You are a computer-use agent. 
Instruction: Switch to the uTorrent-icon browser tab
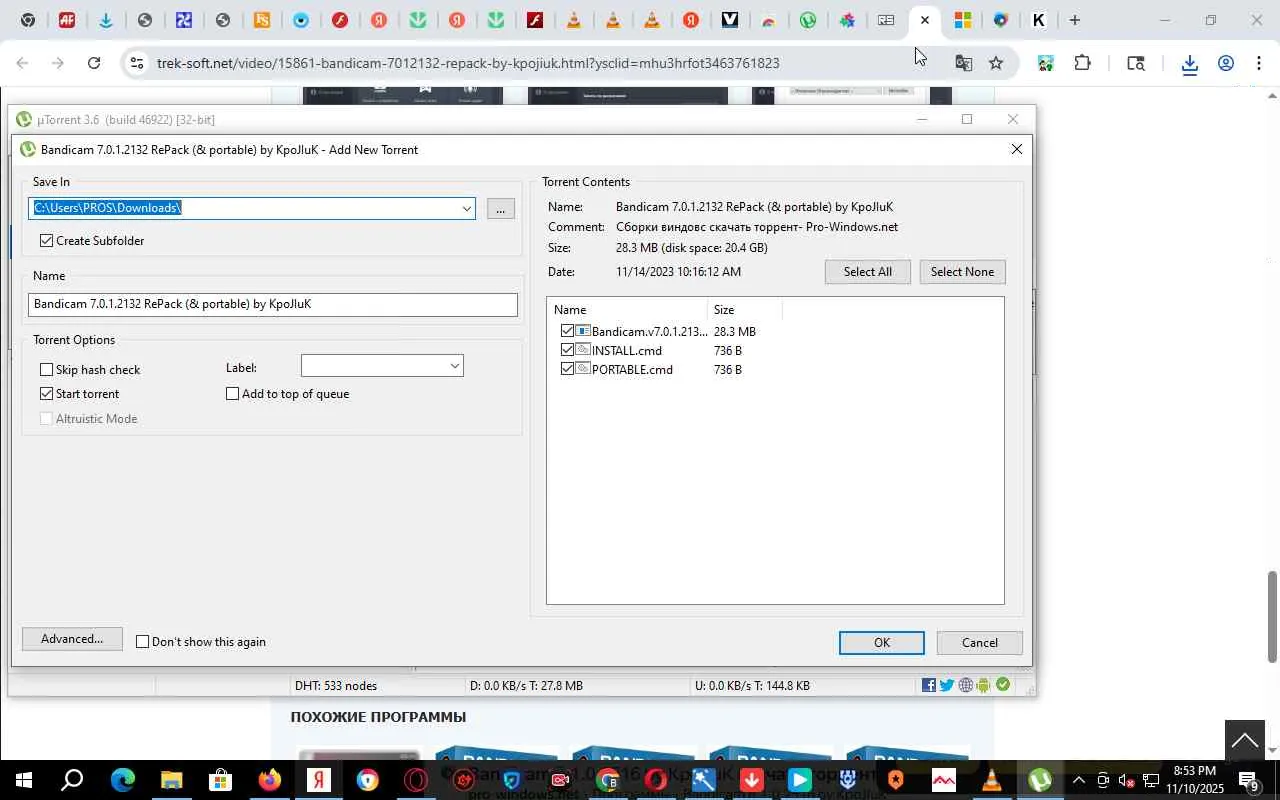pyautogui.click(x=808, y=20)
